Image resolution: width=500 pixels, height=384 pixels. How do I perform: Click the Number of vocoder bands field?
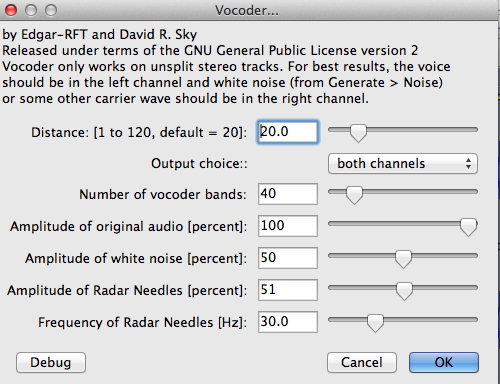coord(288,194)
